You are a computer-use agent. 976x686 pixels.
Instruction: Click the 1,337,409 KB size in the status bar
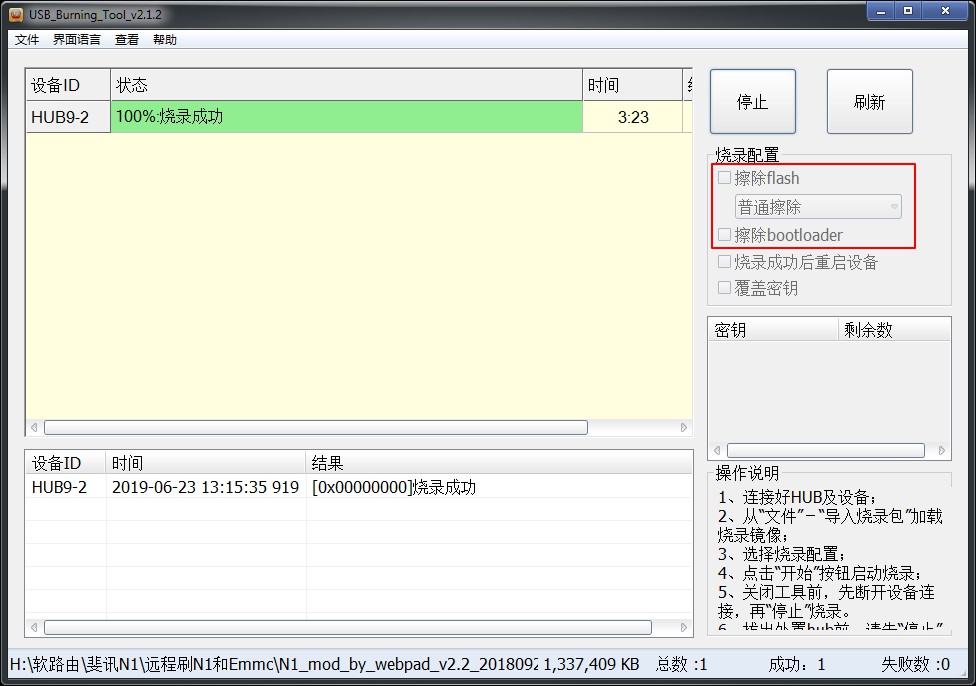[x=591, y=664]
